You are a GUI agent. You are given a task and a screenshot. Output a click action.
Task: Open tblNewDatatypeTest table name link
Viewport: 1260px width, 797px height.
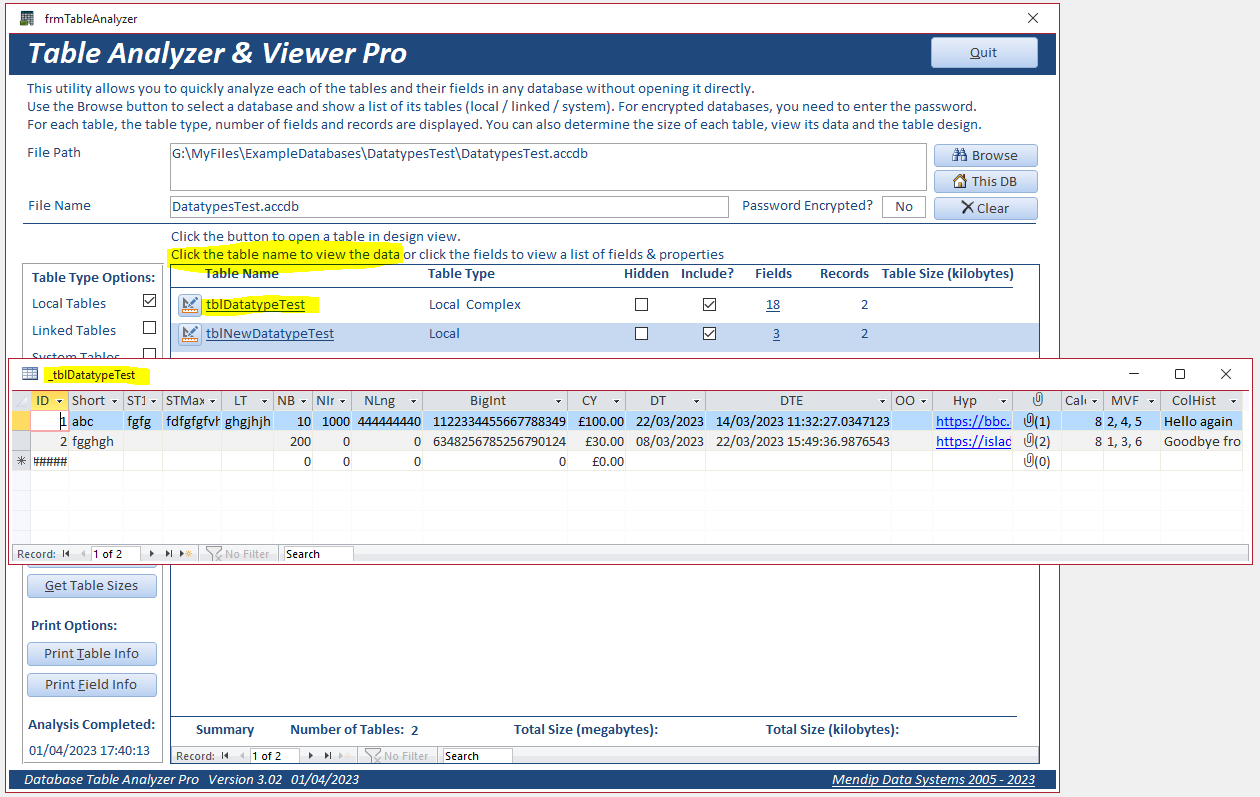[x=270, y=334]
